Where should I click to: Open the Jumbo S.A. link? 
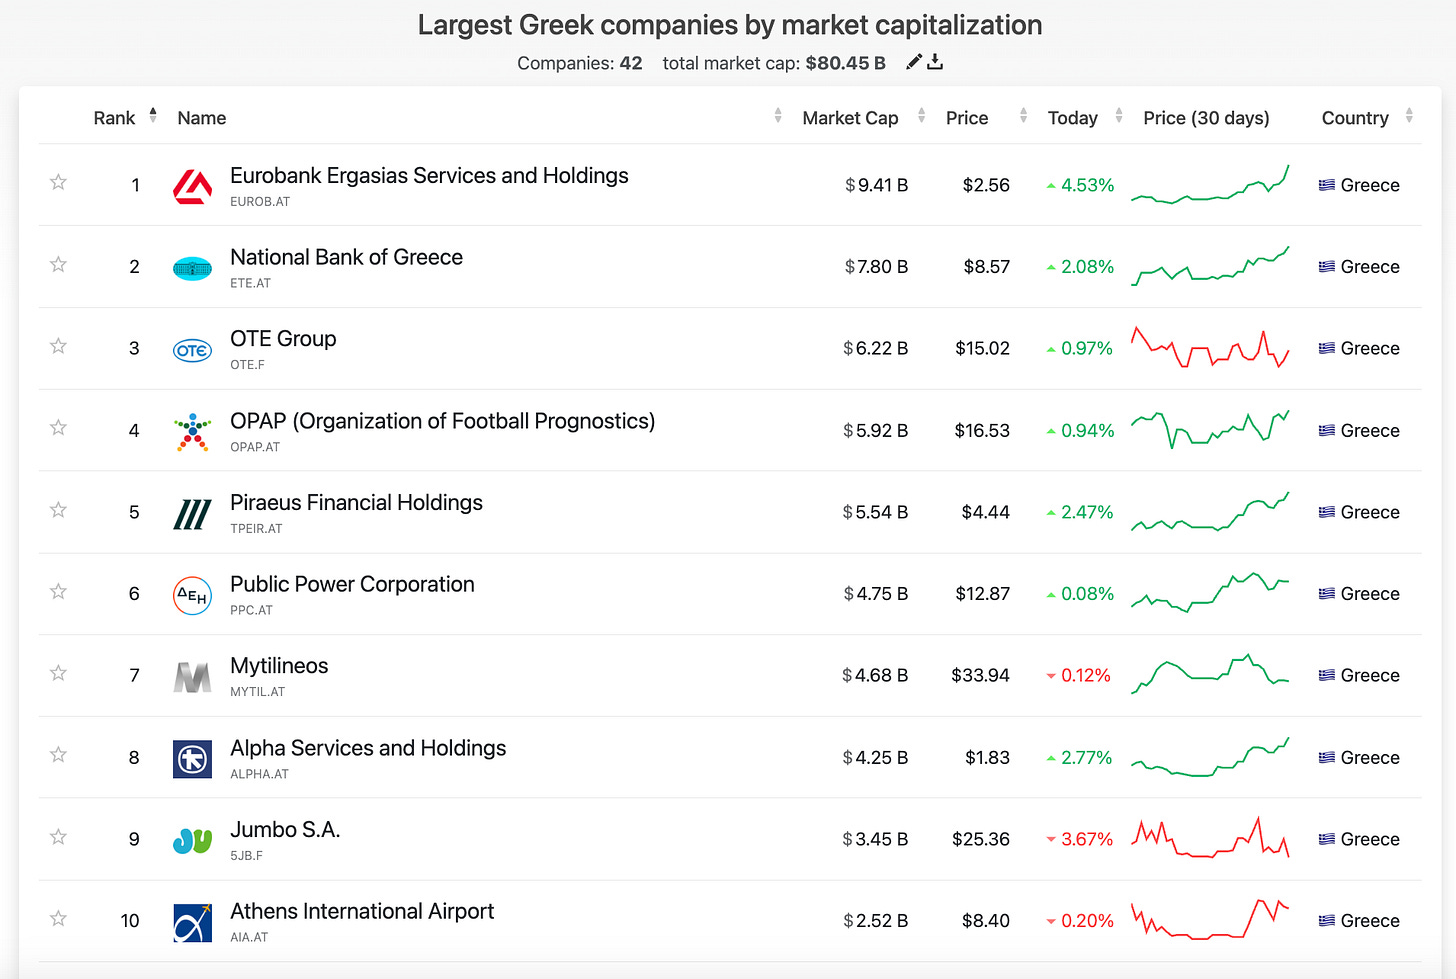[285, 830]
